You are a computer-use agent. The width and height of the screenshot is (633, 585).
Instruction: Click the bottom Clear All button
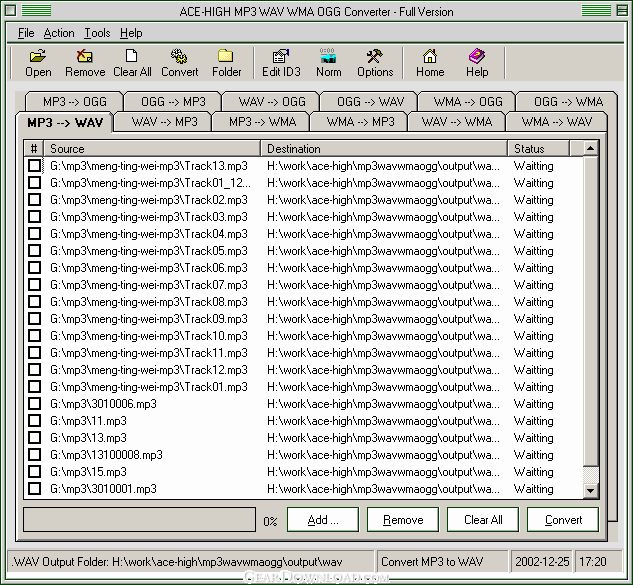click(483, 520)
